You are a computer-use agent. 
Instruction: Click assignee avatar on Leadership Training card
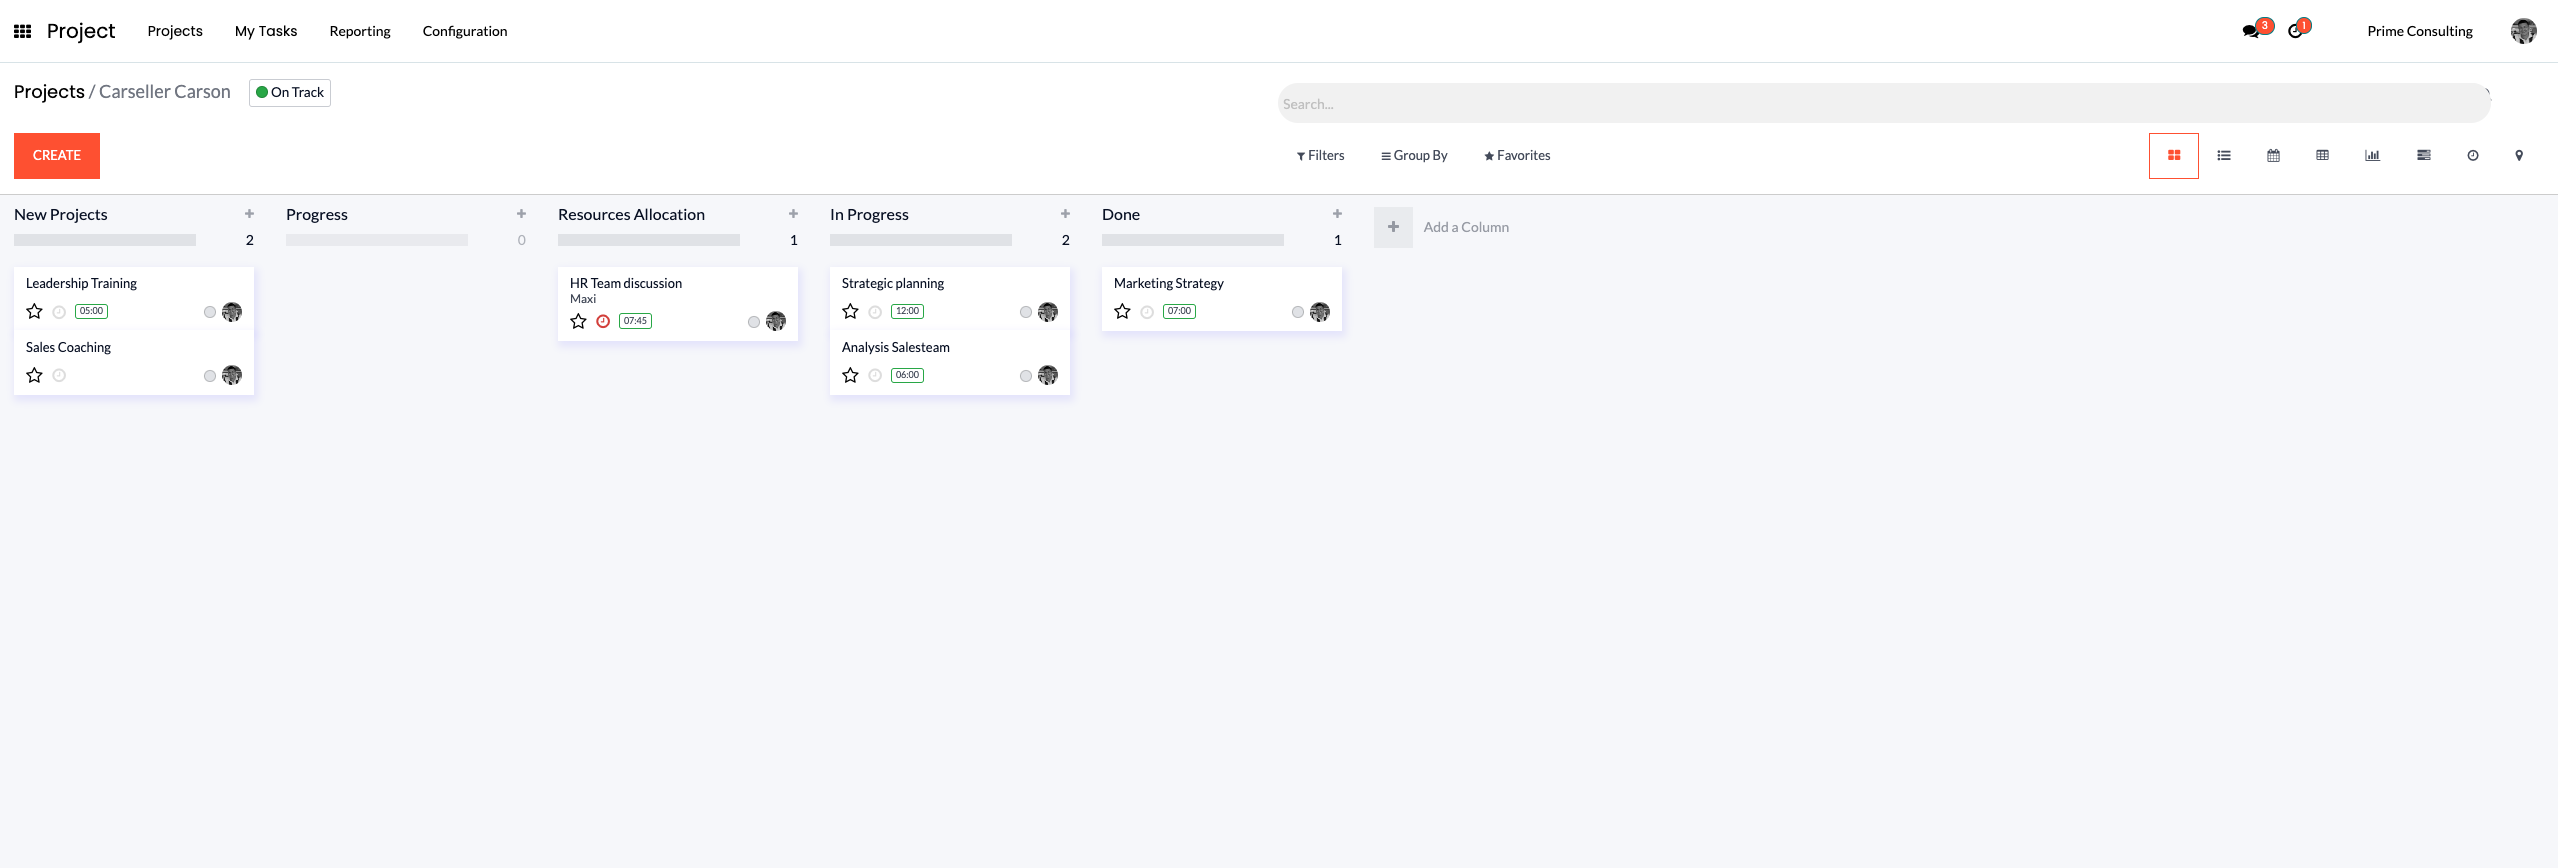tap(232, 312)
